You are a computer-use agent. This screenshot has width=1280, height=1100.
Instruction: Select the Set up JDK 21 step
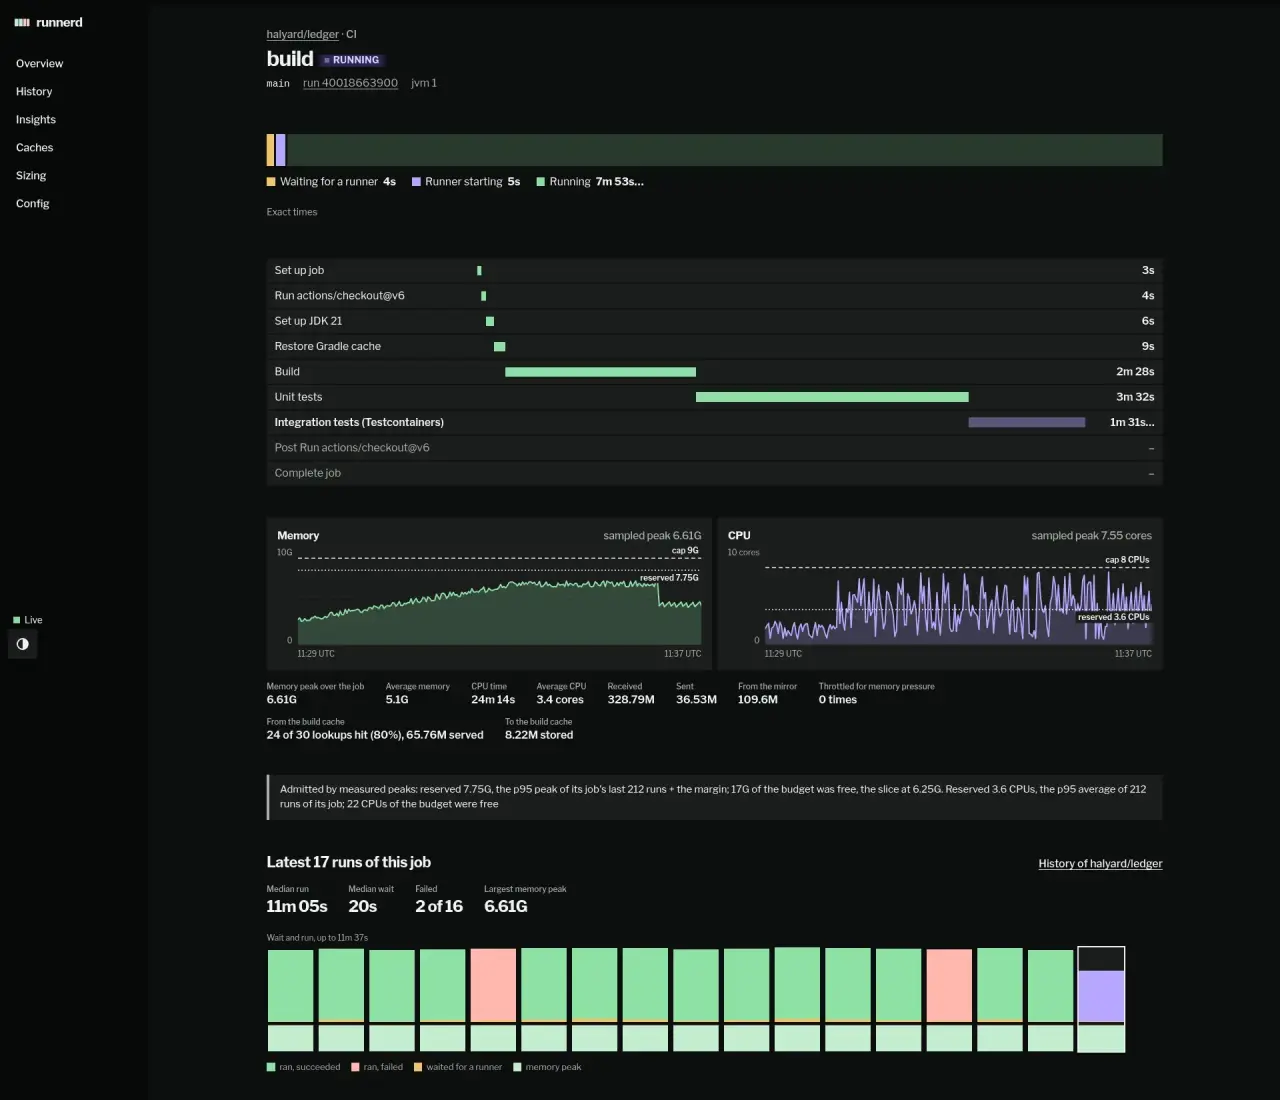(714, 321)
